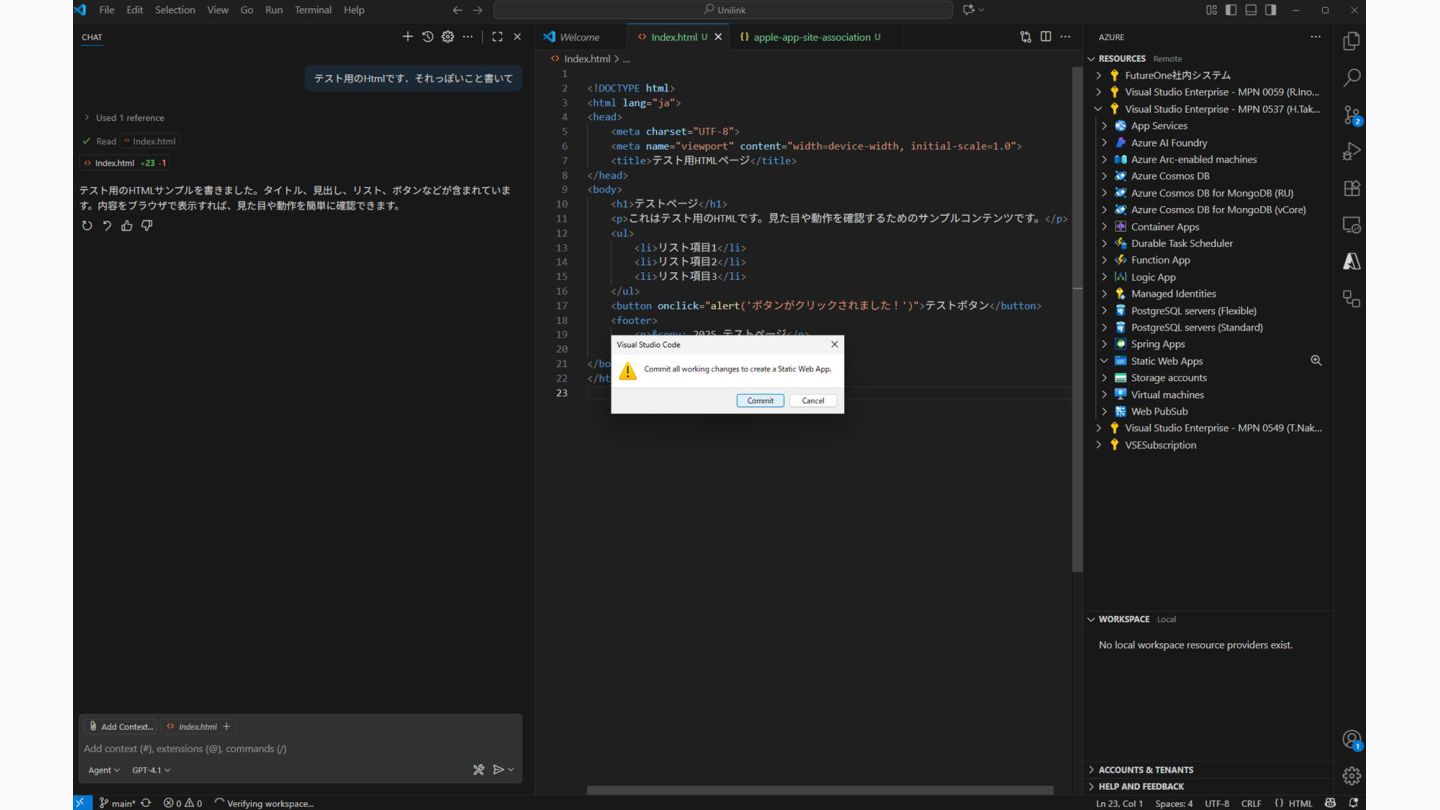This screenshot has height=810, width=1440.
Task: Open the Source Control activity bar icon
Action: 1351,116
